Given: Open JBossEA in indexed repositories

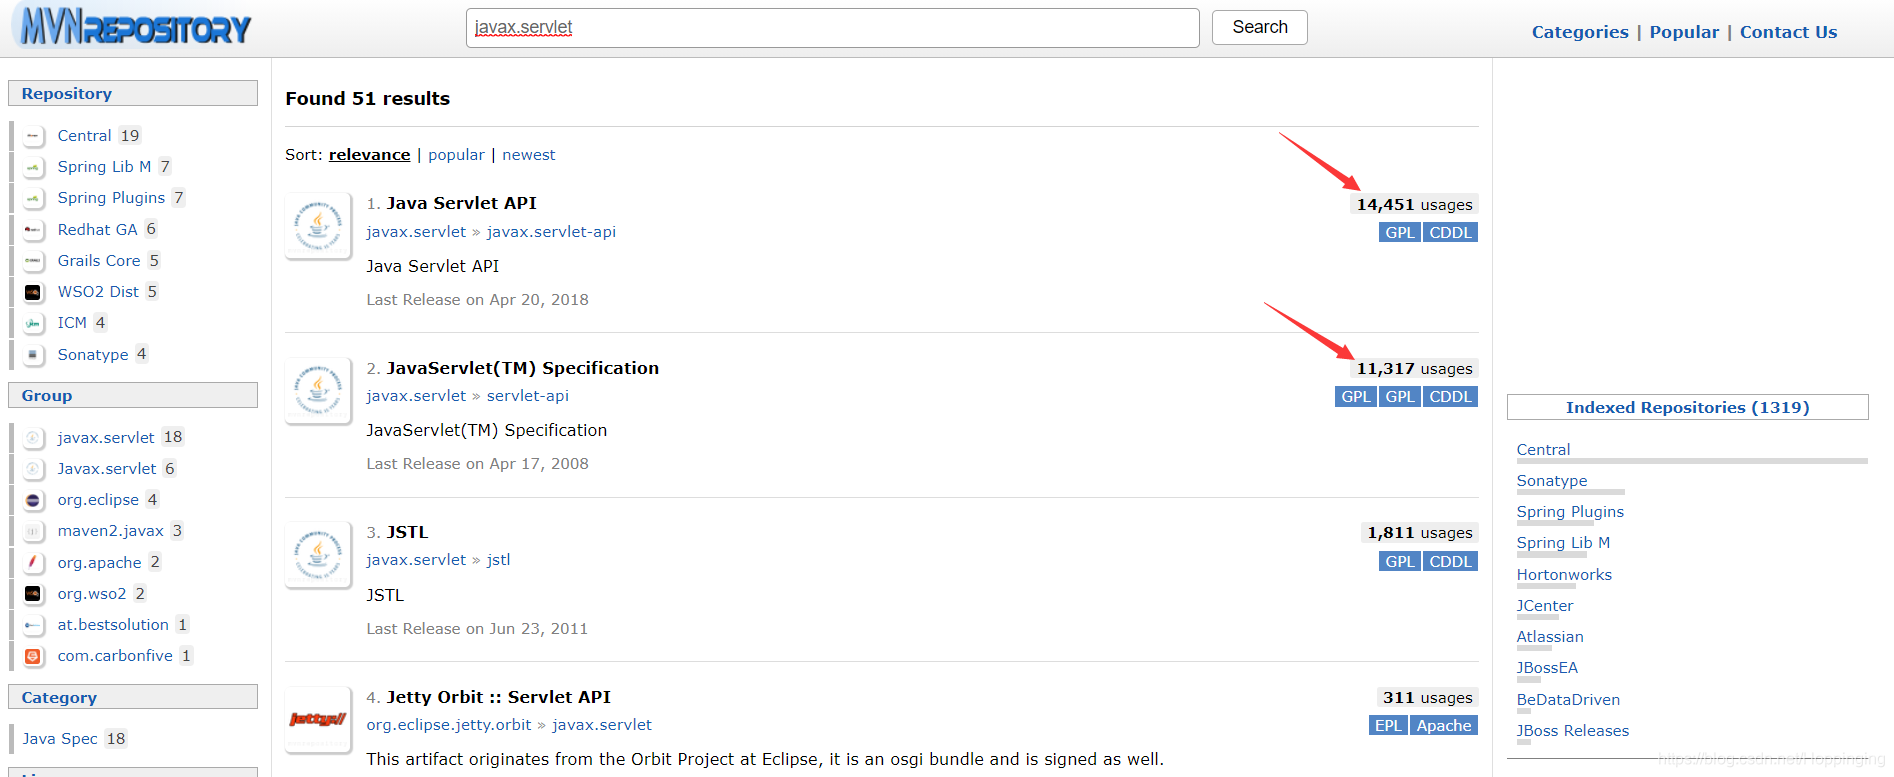Looking at the screenshot, I should click(1547, 668).
